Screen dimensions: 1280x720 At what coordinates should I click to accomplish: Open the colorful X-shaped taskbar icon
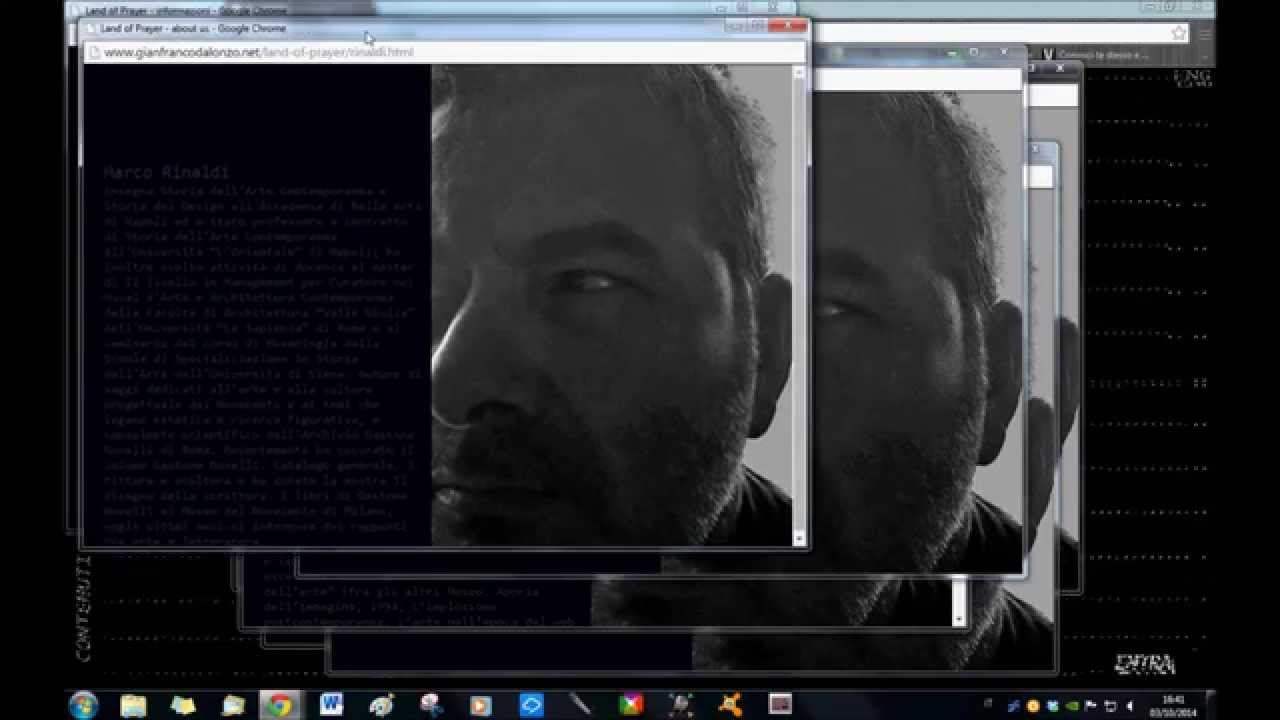click(x=631, y=705)
